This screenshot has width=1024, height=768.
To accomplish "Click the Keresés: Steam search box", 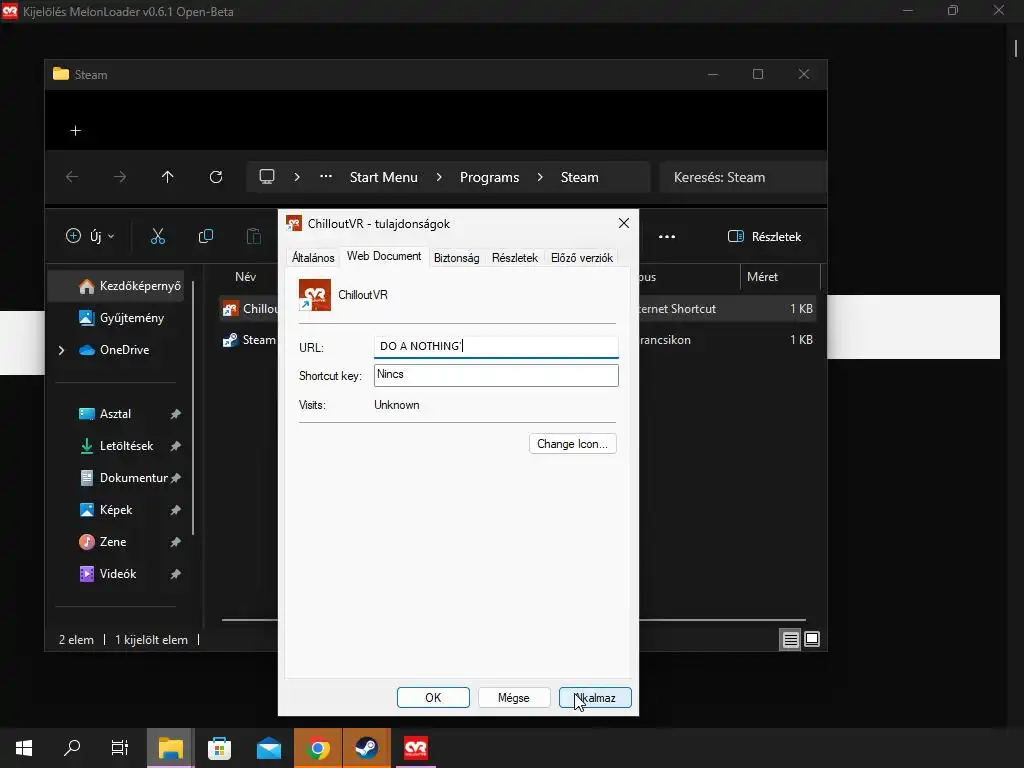I will pyautogui.click(x=743, y=177).
